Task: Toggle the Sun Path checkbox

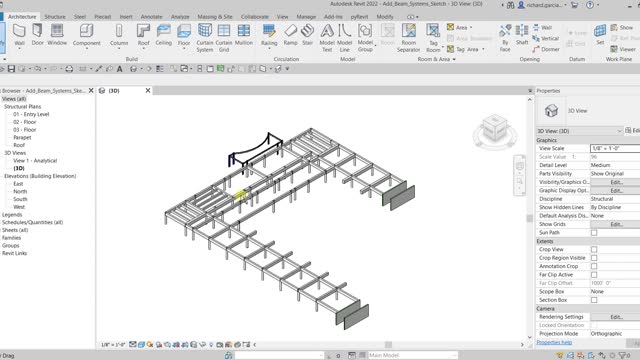Action: coord(594,233)
